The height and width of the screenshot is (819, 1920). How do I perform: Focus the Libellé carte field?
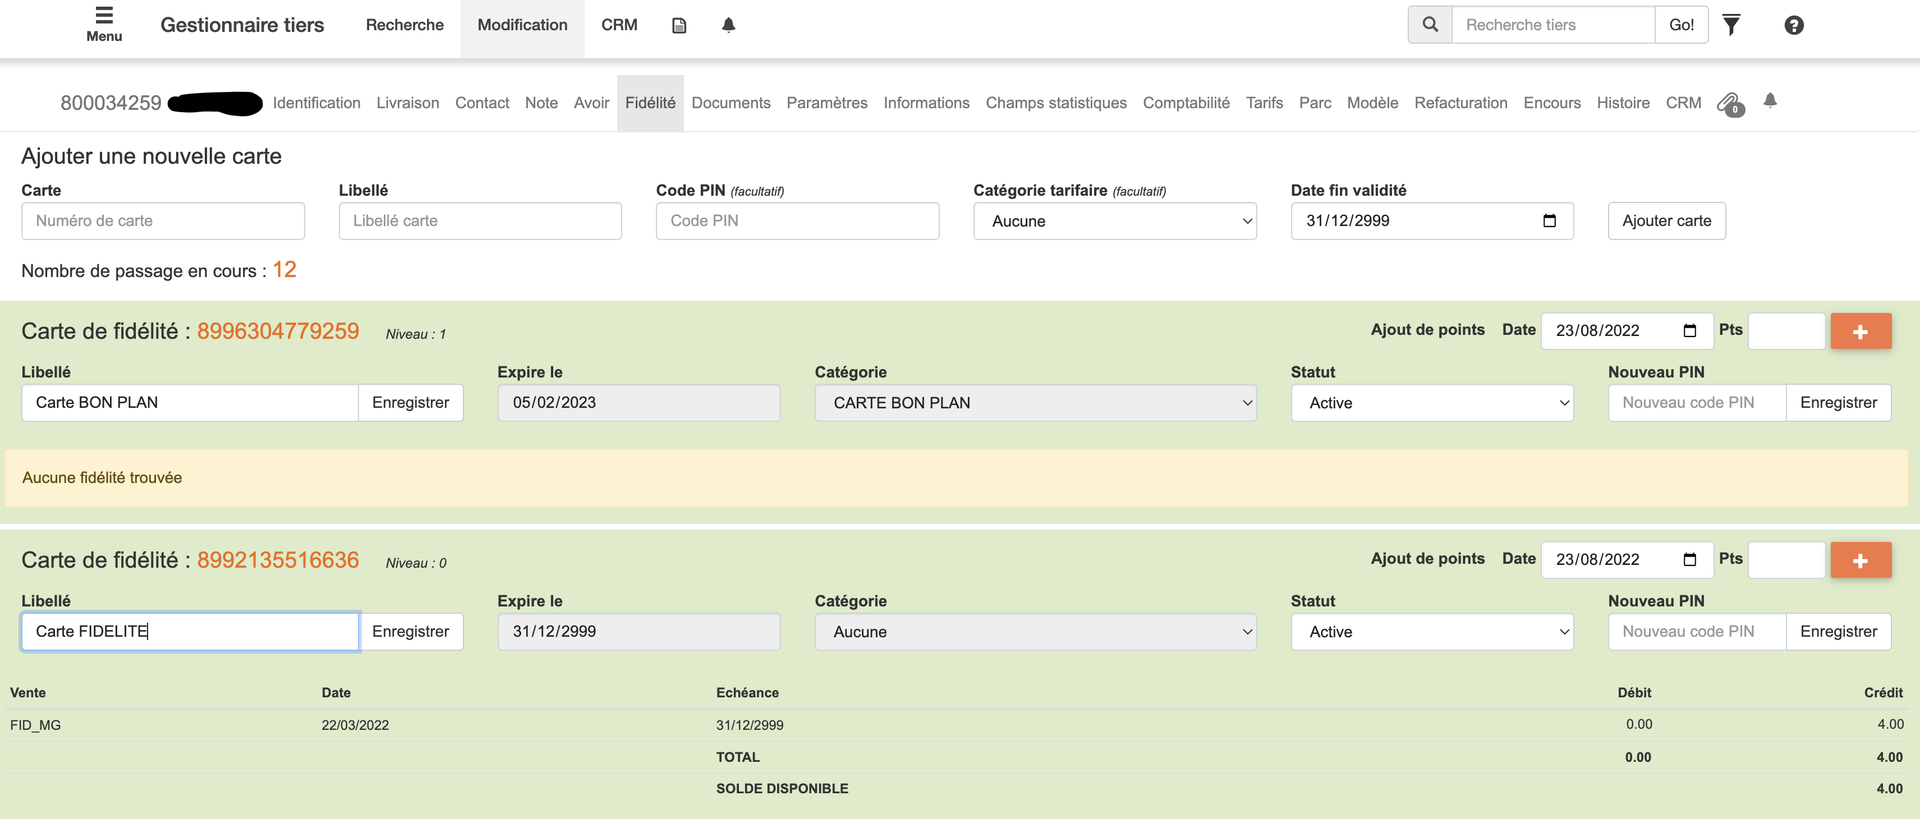(x=480, y=221)
